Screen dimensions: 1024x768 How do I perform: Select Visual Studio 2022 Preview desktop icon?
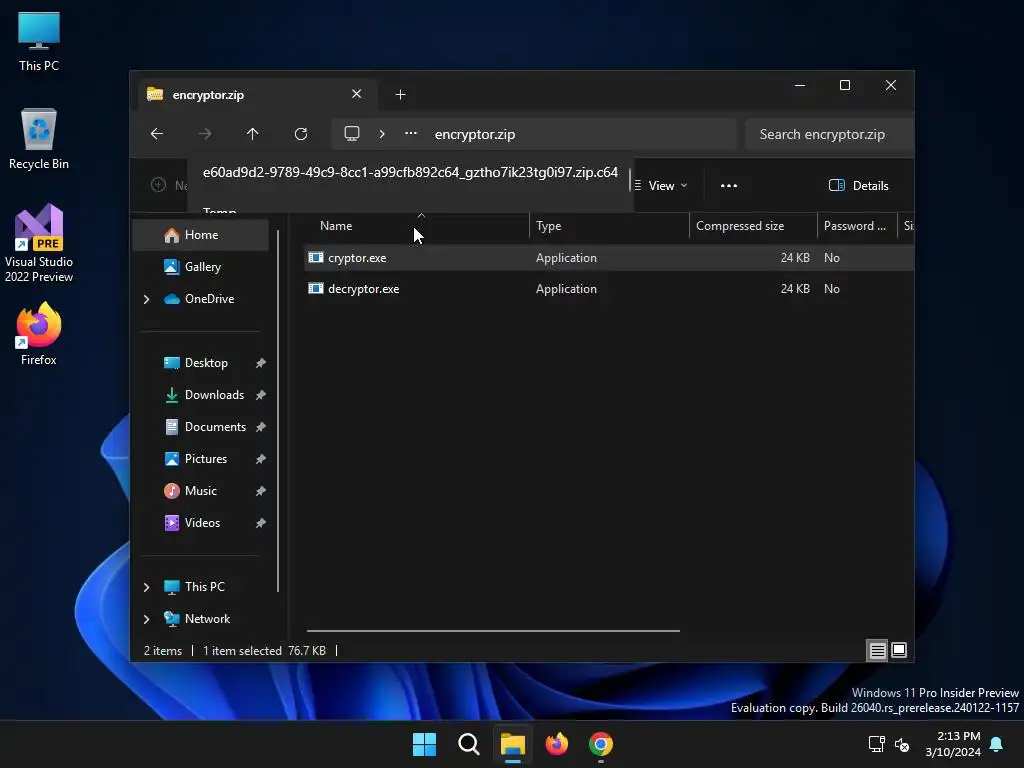[39, 243]
